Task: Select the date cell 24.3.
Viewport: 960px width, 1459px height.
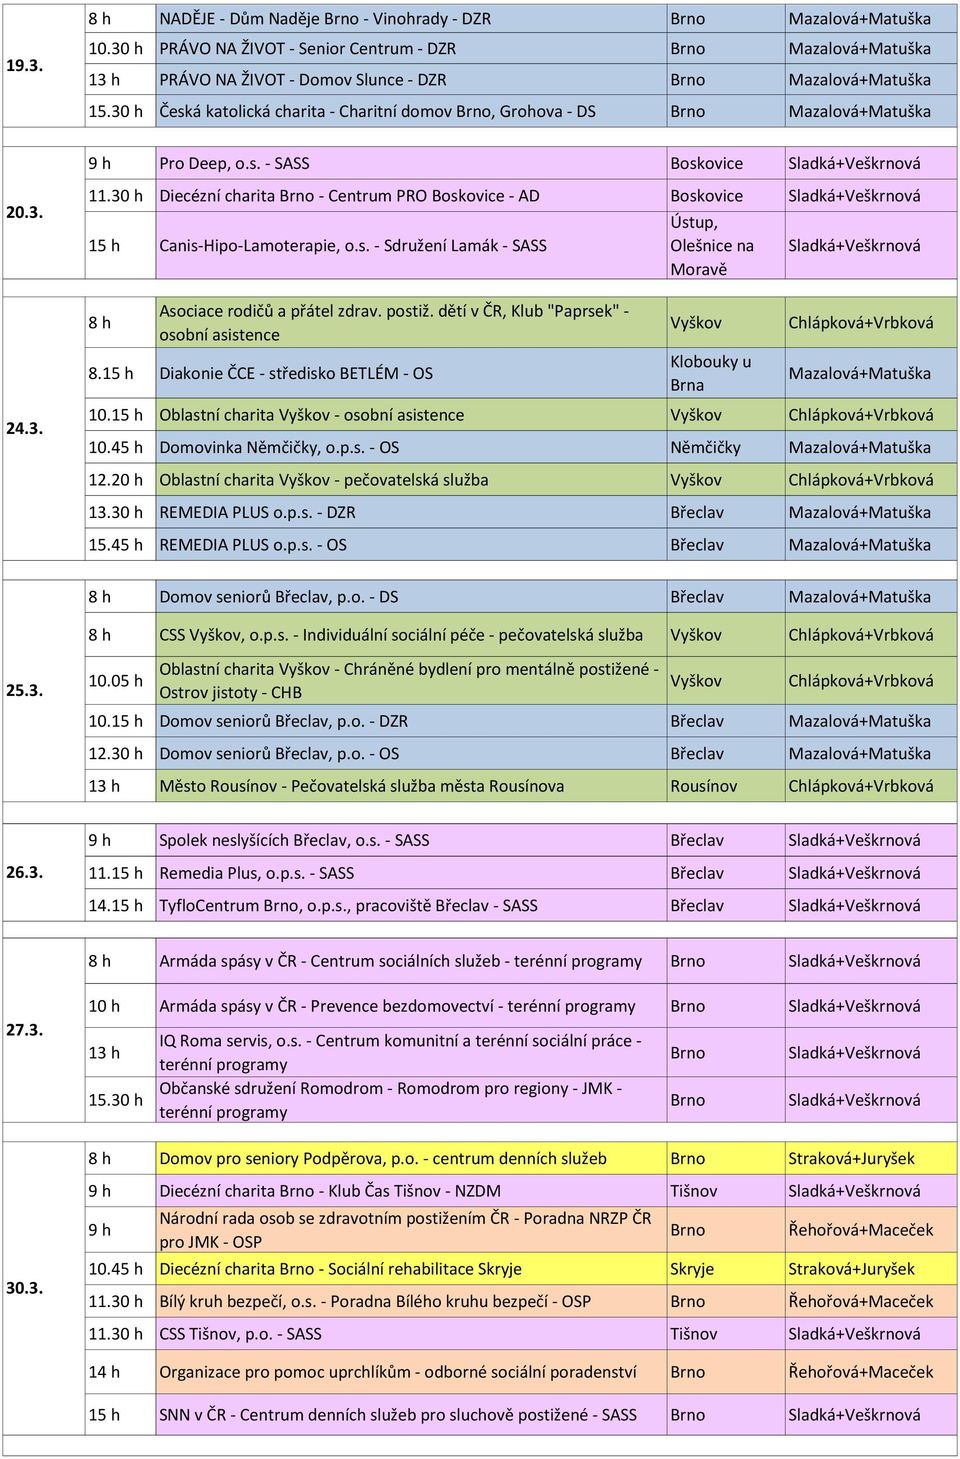Action: (24, 428)
